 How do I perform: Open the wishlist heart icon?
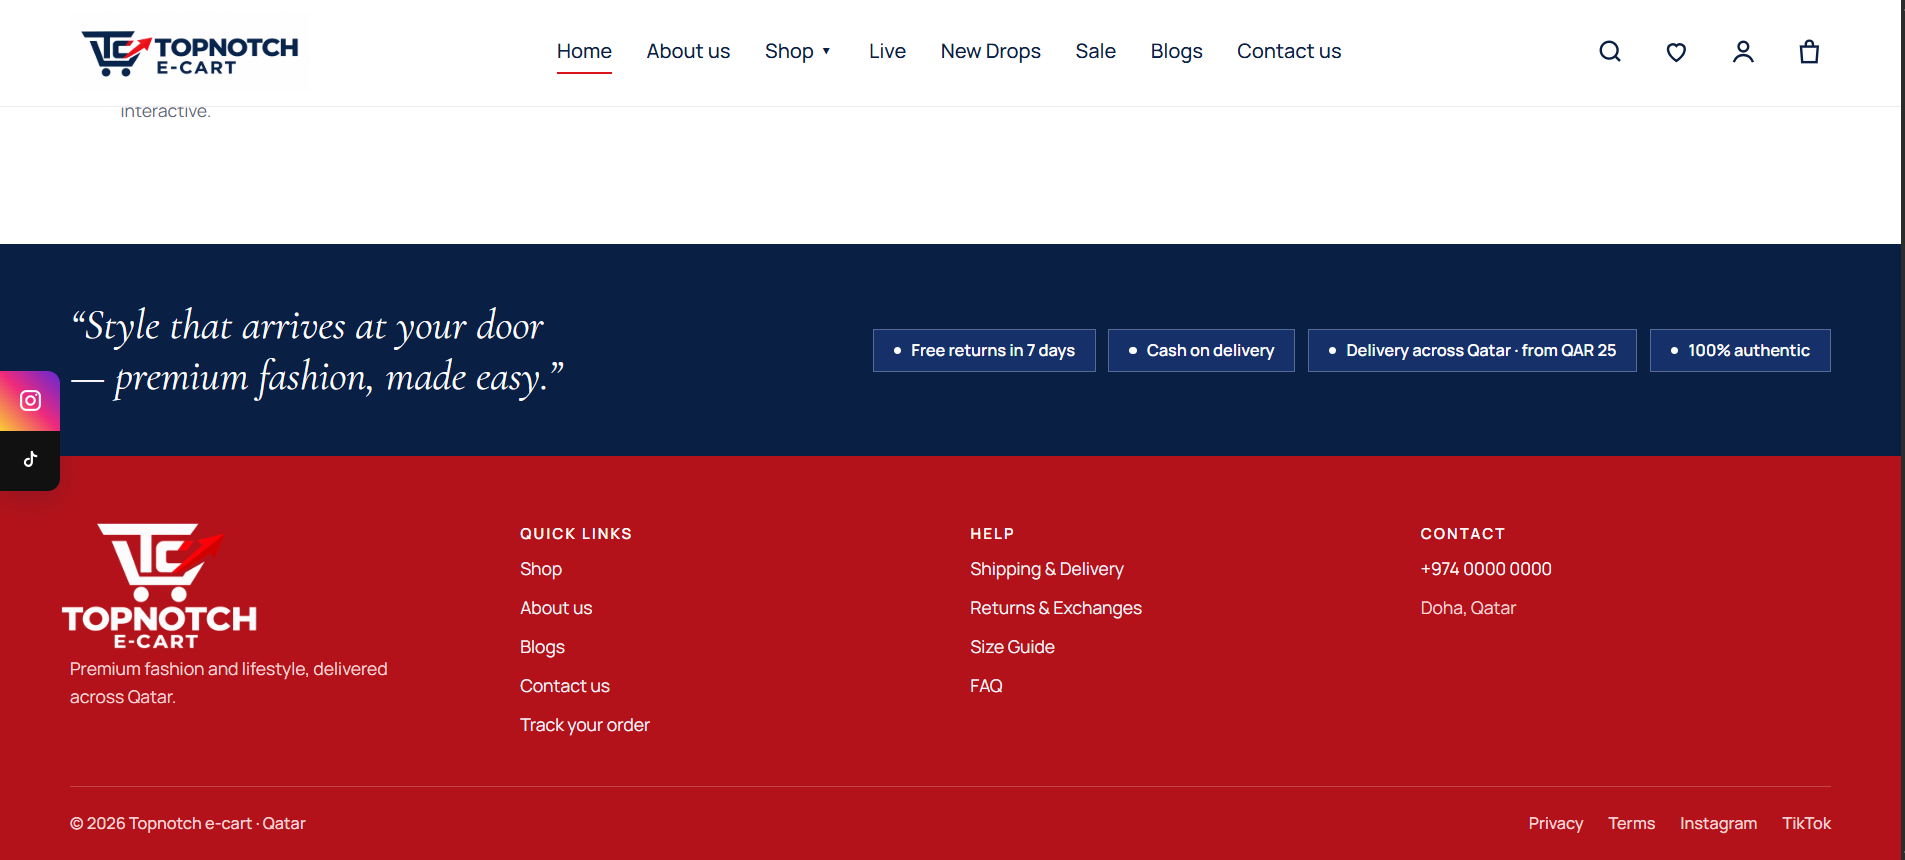click(1676, 52)
